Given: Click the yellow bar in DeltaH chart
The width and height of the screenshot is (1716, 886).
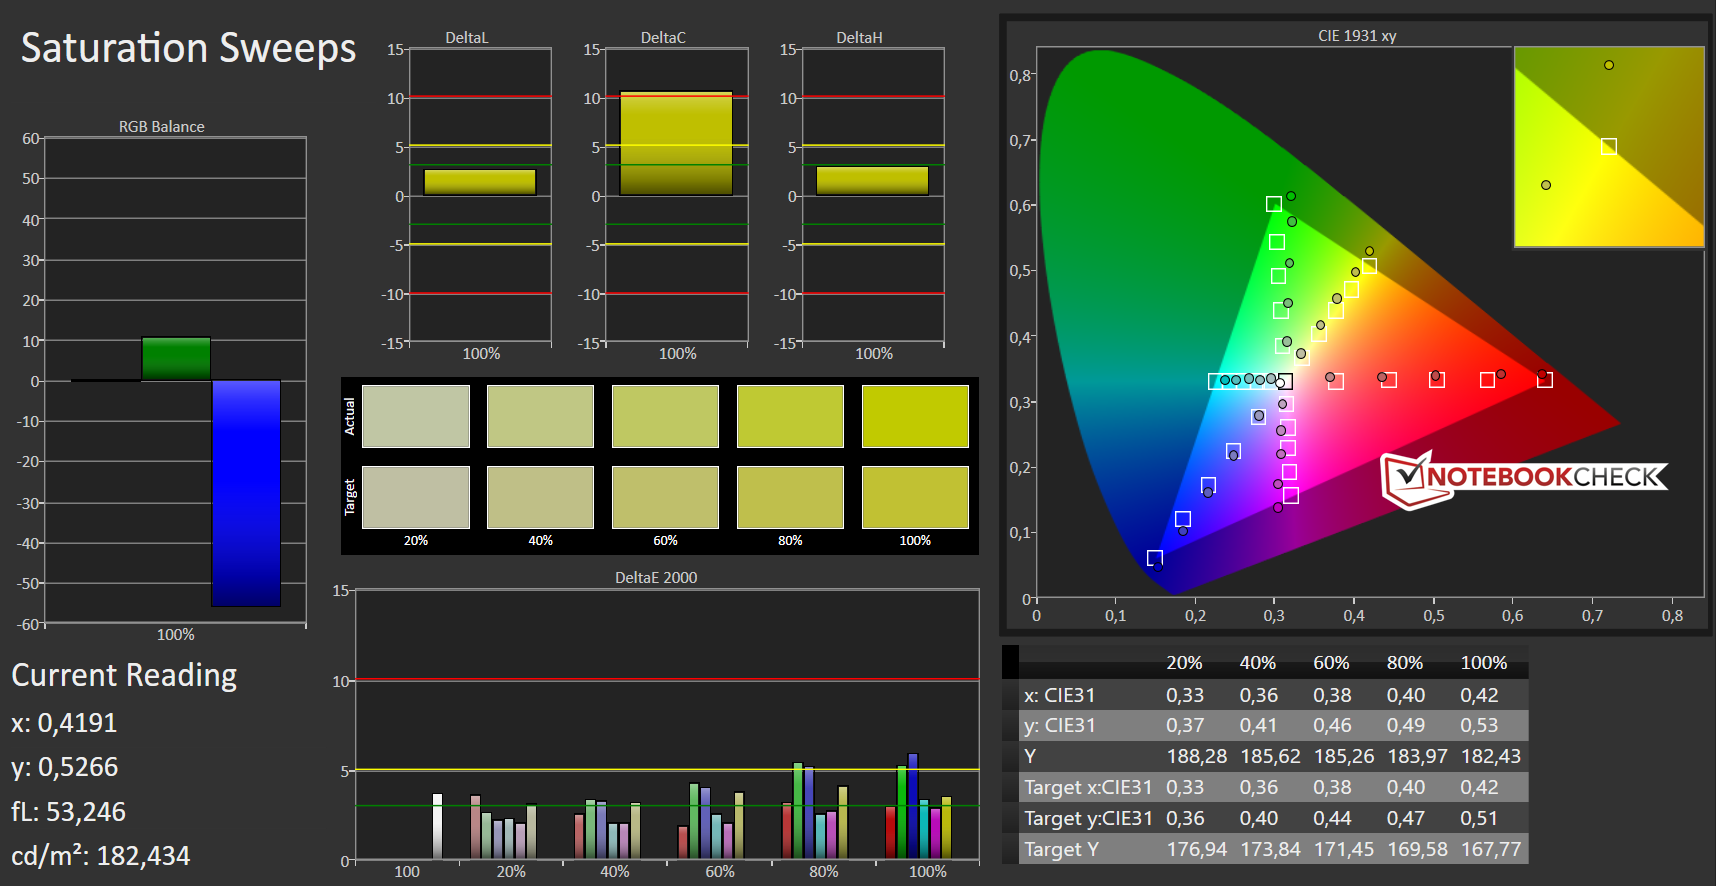Looking at the screenshot, I should [x=872, y=181].
